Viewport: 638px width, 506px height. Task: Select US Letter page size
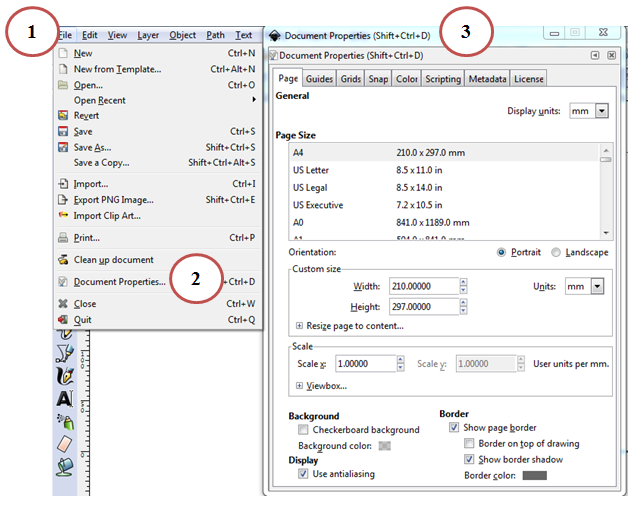pyautogui.click(x=444, y=170)
